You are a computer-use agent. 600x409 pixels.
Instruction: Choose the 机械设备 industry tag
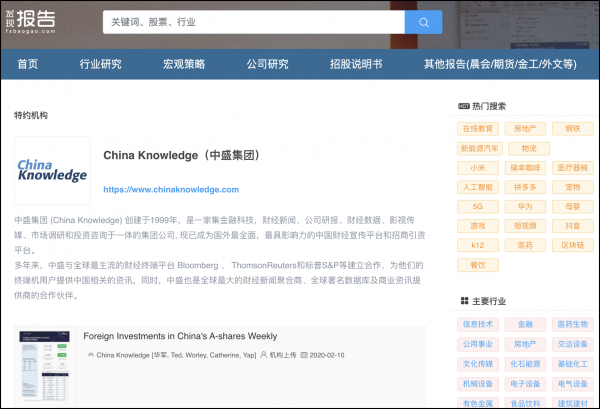click(478, 384)
